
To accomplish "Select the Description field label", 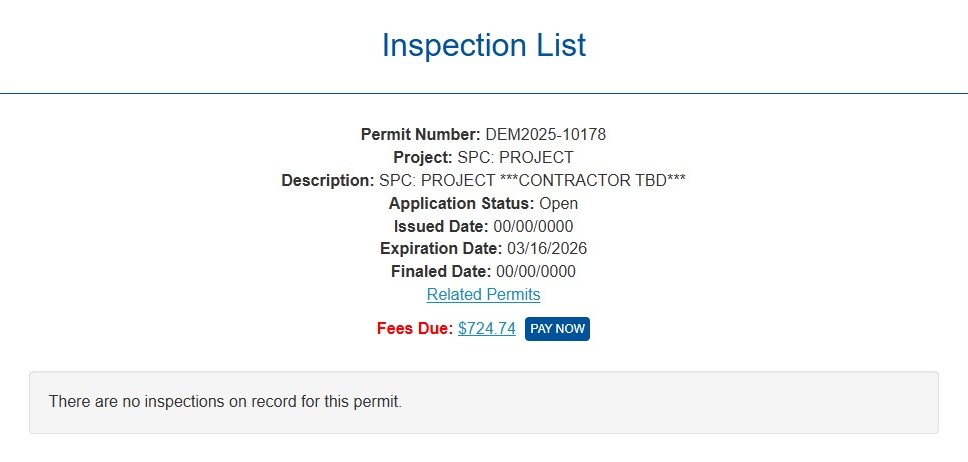I will point(327,181).
